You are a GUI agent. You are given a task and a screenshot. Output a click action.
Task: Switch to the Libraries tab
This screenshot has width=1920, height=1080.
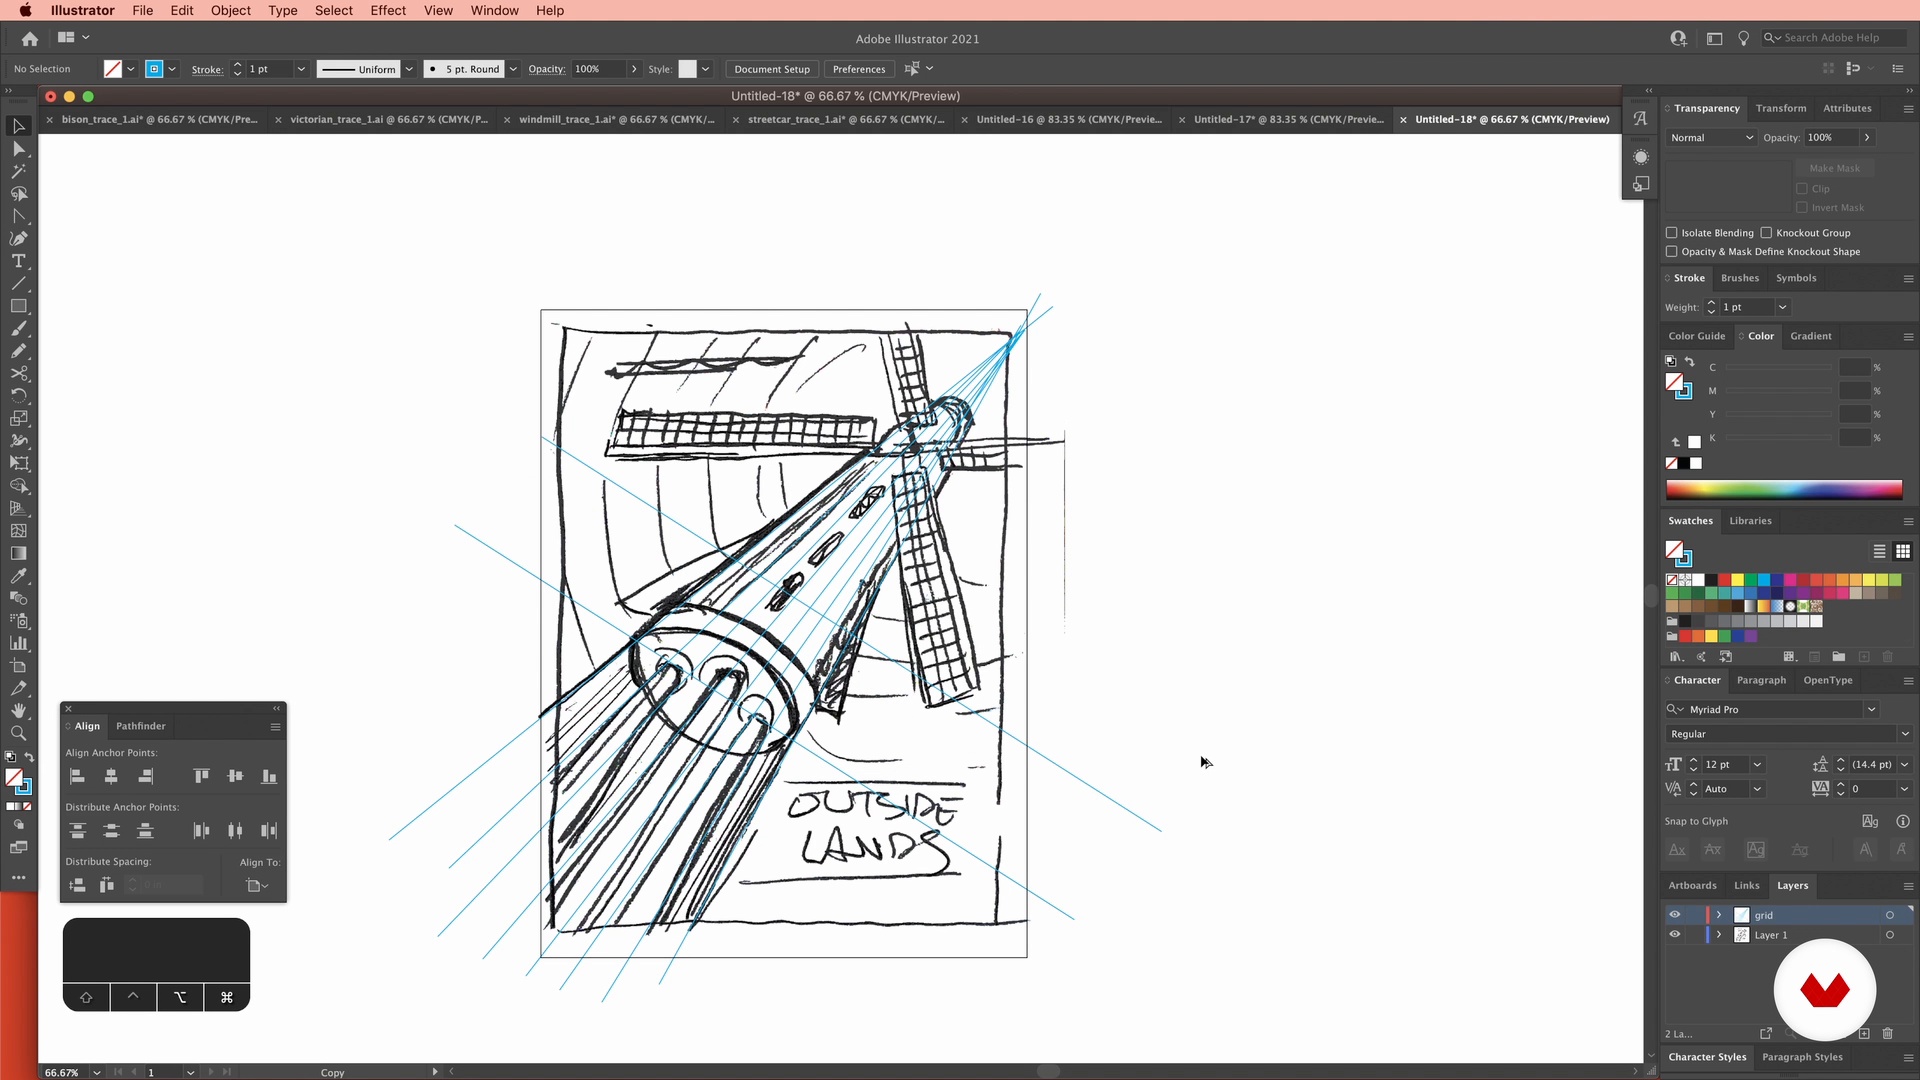1750,521
